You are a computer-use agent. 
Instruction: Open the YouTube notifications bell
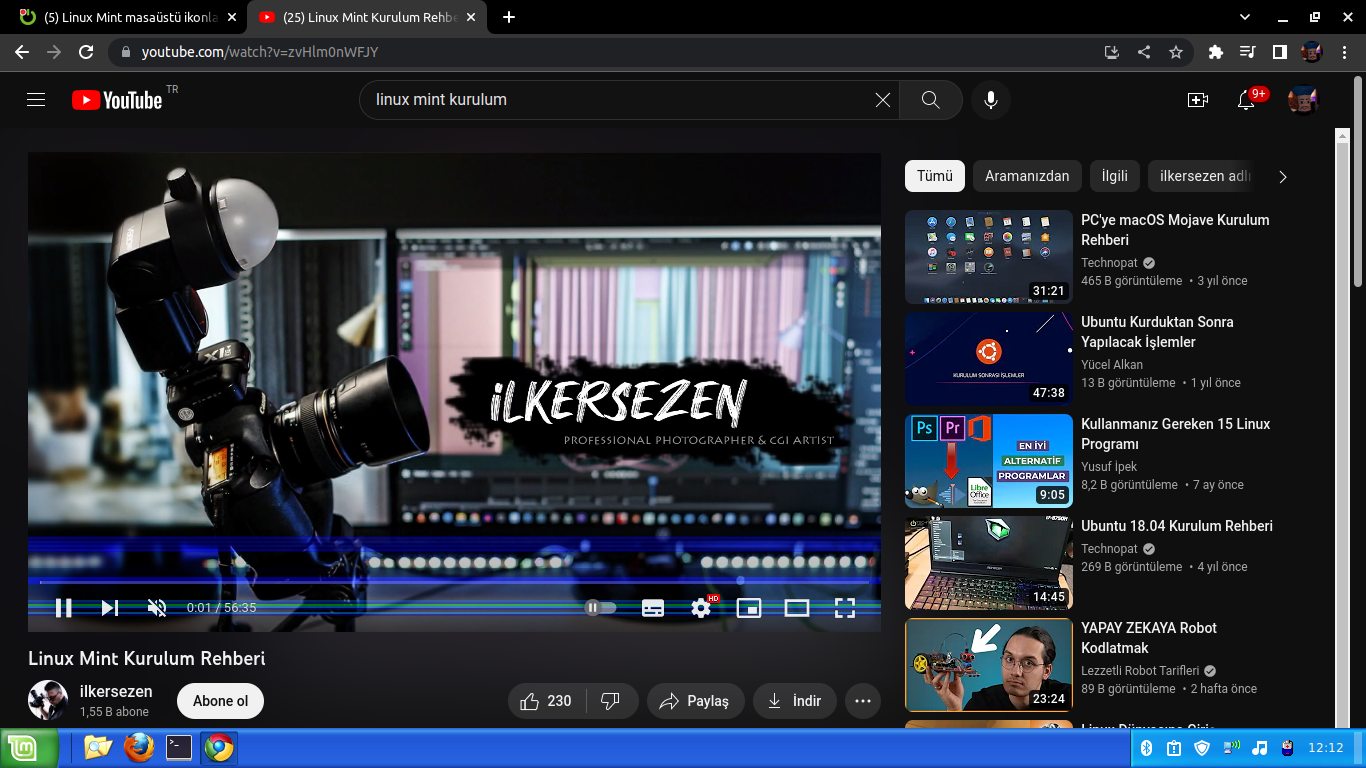[x=1246, y=100]
